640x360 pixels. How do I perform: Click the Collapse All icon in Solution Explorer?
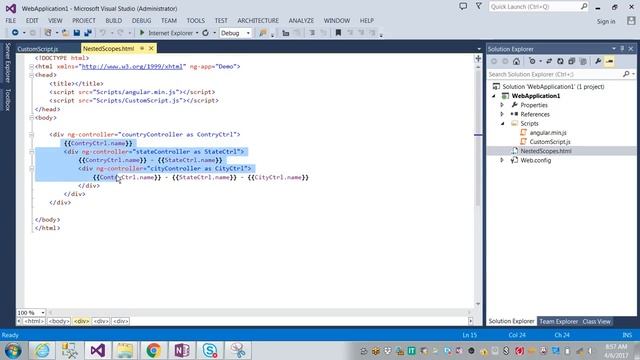click(x=571, y=61)
